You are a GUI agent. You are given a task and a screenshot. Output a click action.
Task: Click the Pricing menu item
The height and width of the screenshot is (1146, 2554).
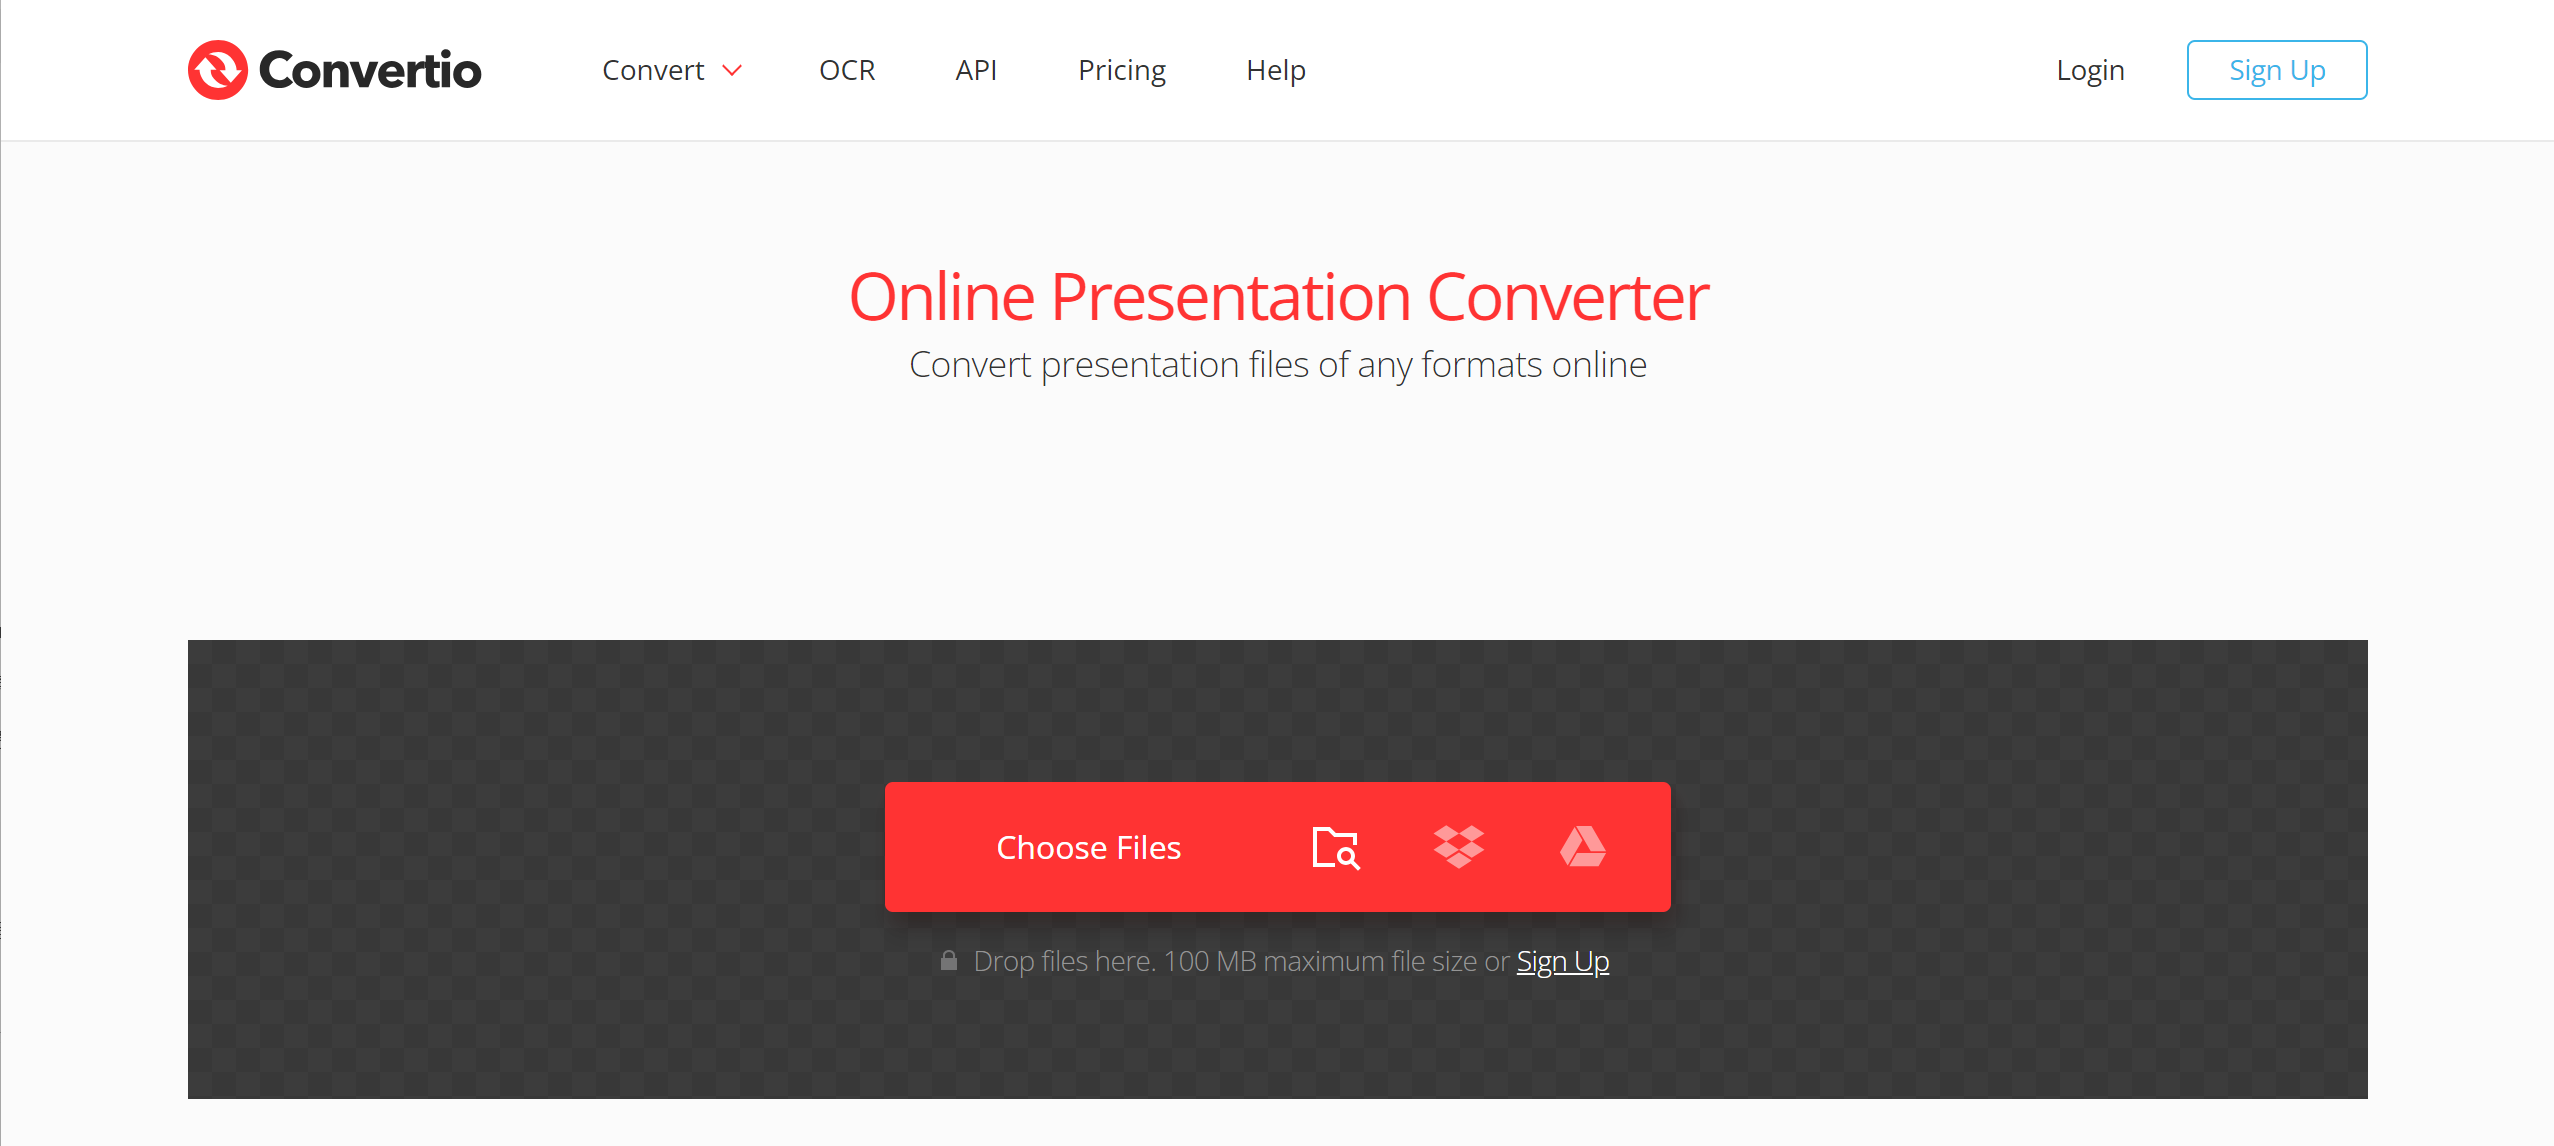1121,70
